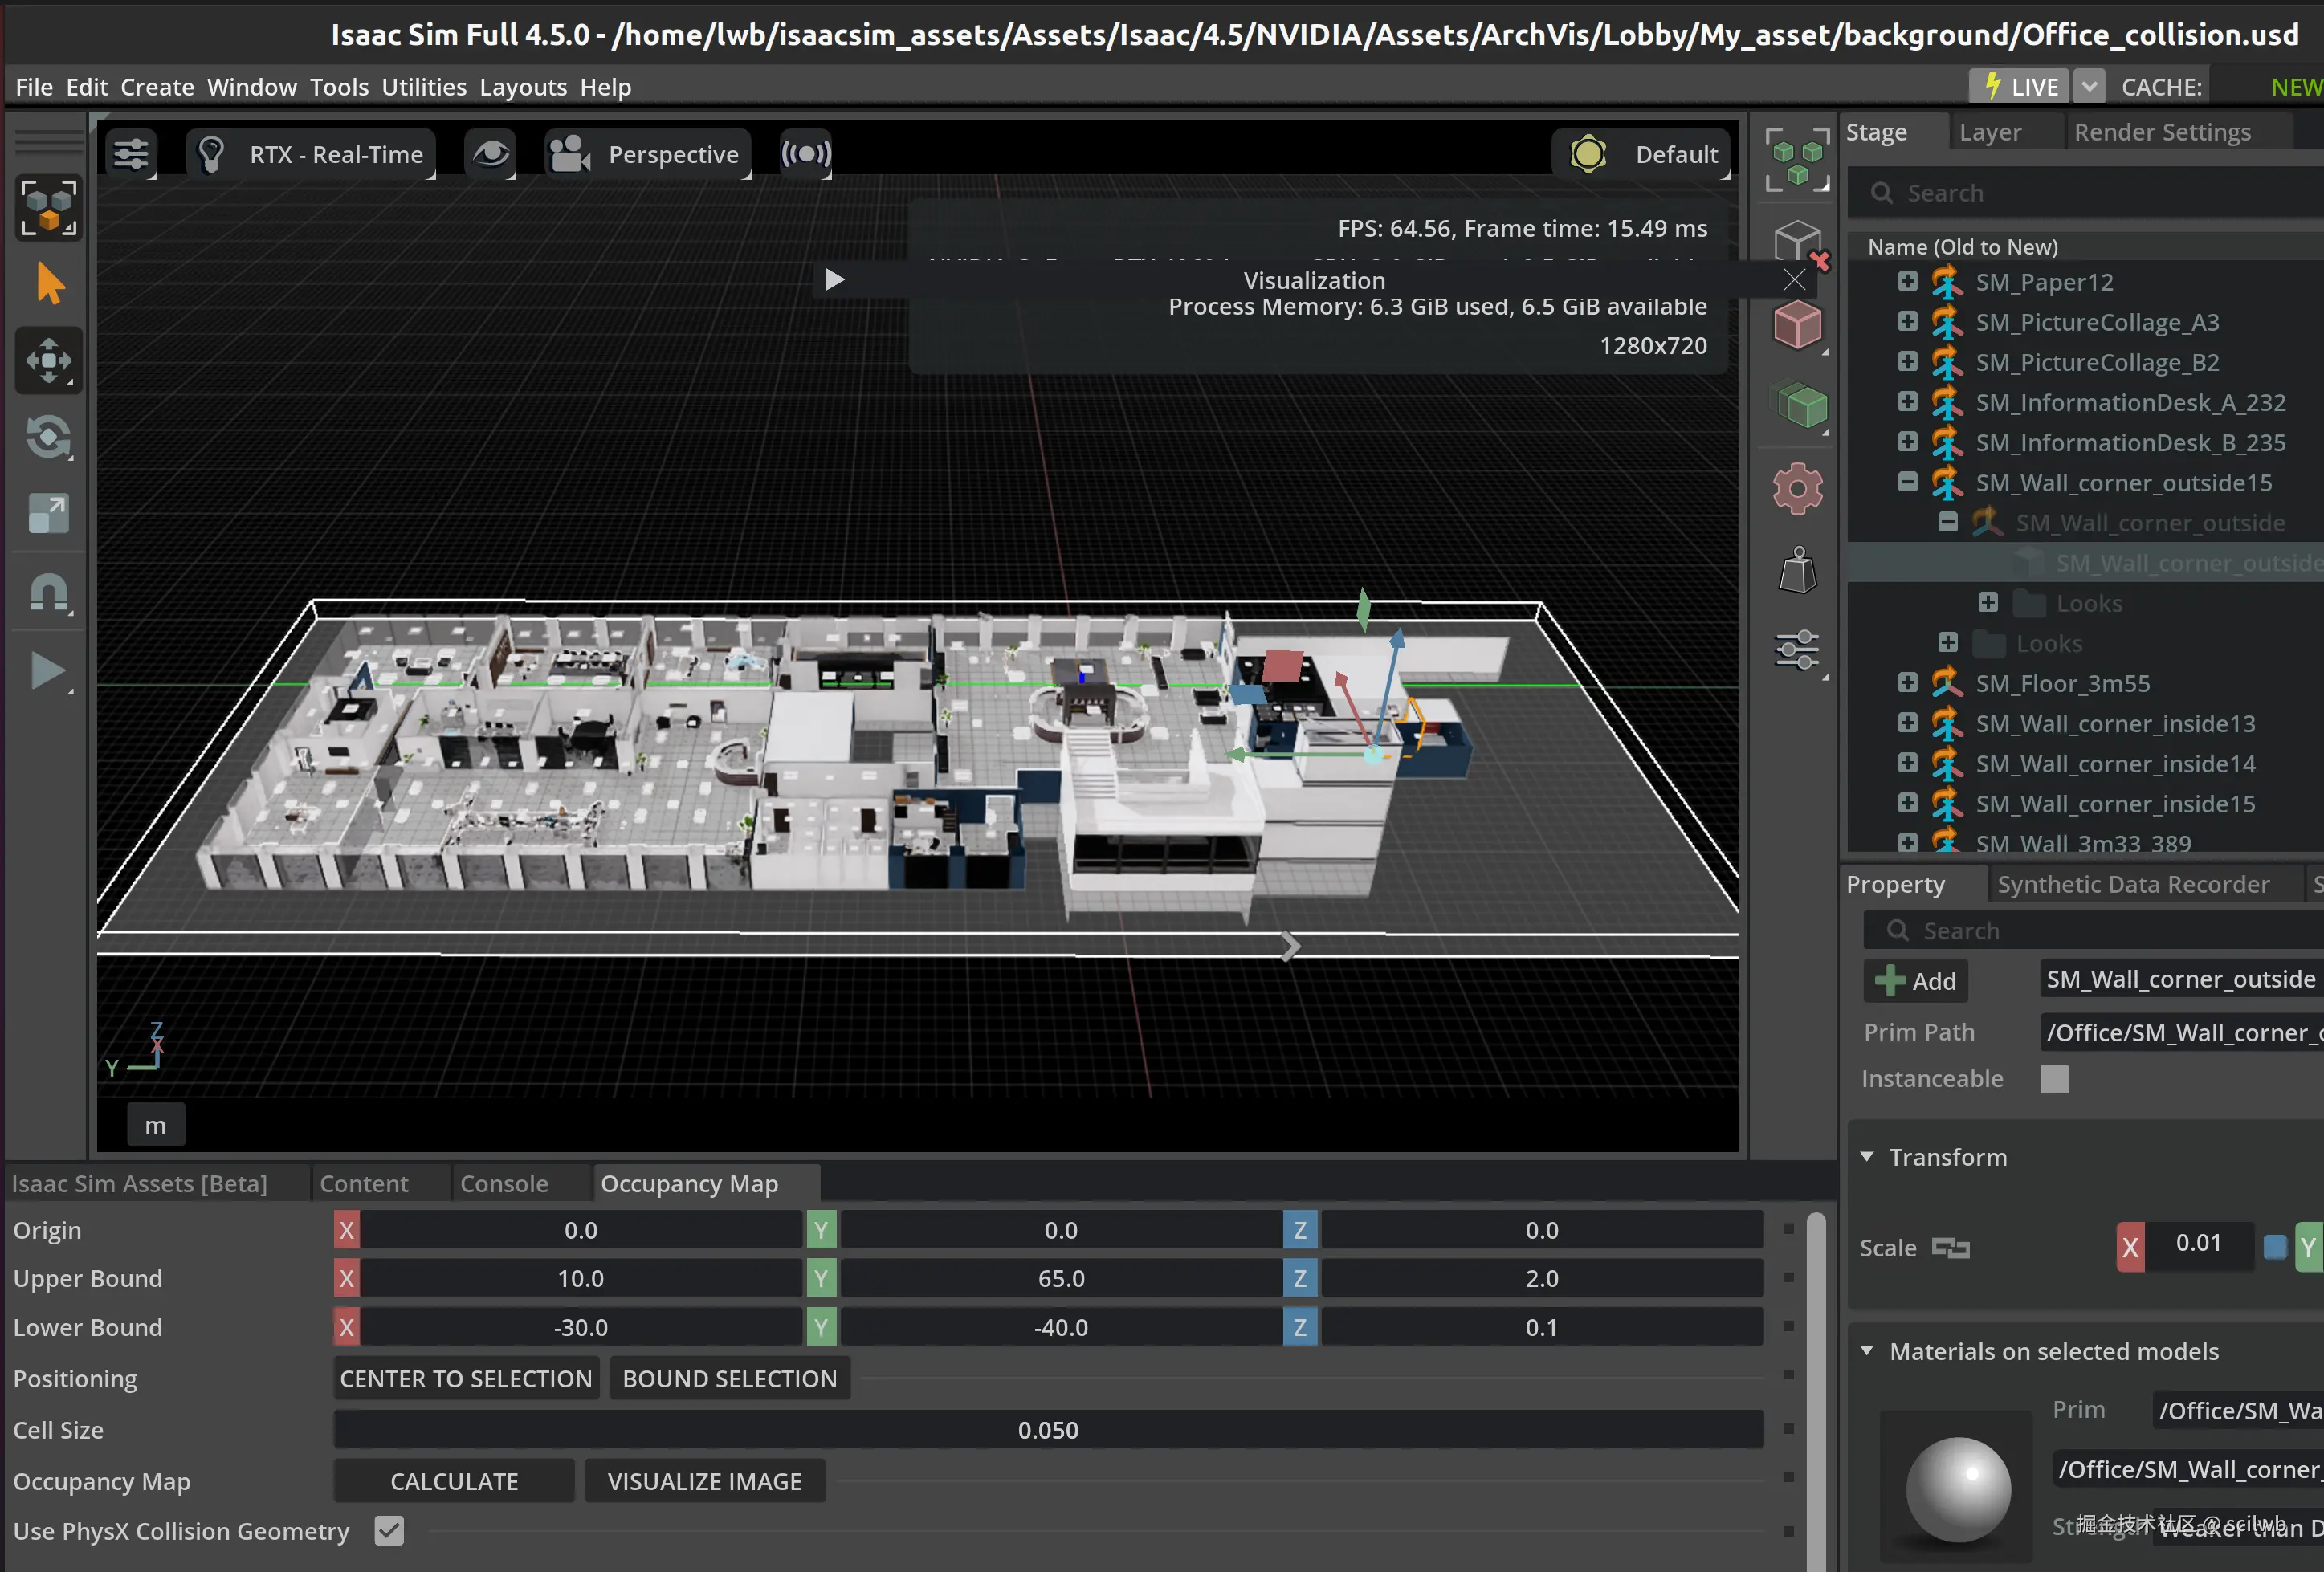Open viewport settings sliders icon

131,154
